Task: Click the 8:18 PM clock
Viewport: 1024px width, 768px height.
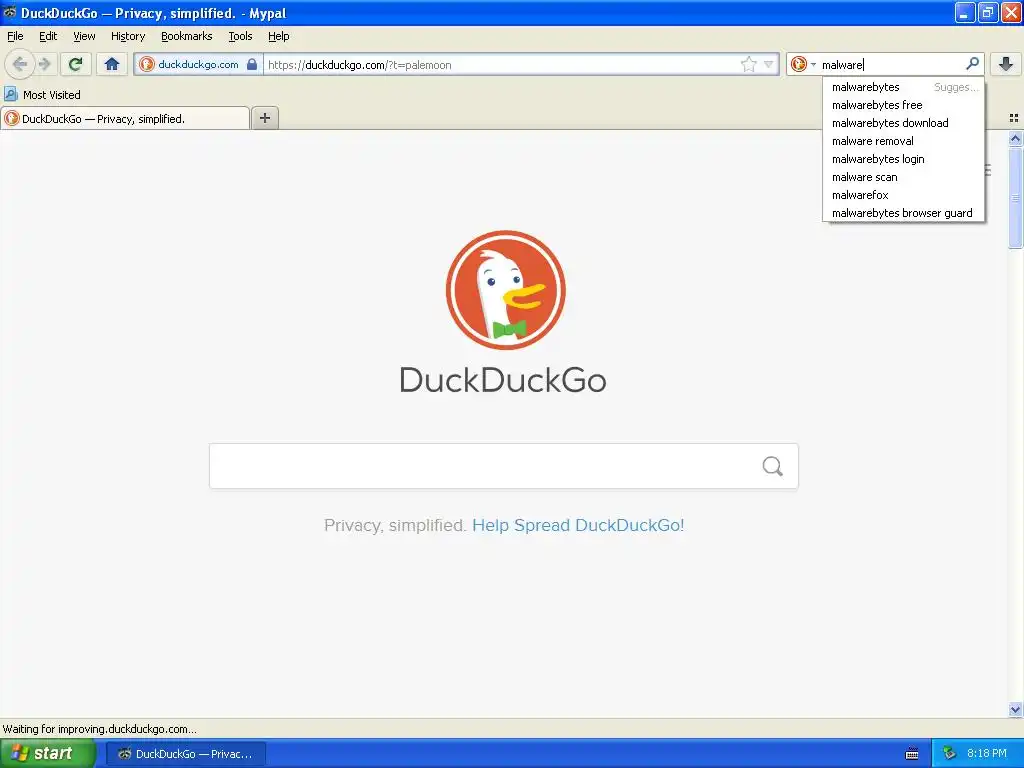Action: 987,754
